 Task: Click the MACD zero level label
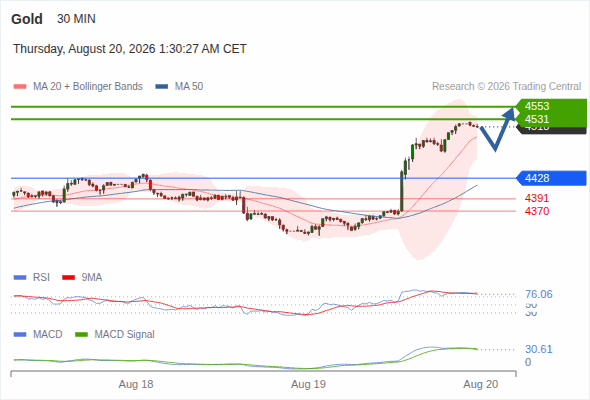click(528, 362)
